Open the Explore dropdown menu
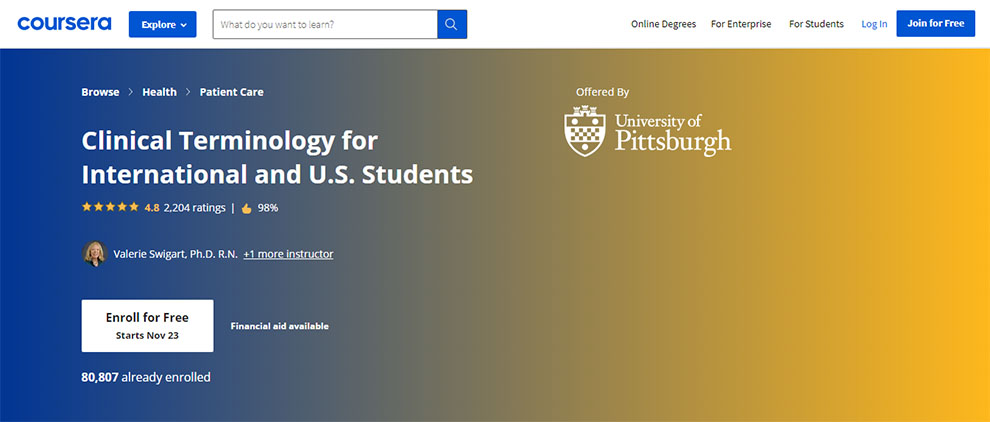The width and height of the screenshot is (990, 422). pos(162,25)
